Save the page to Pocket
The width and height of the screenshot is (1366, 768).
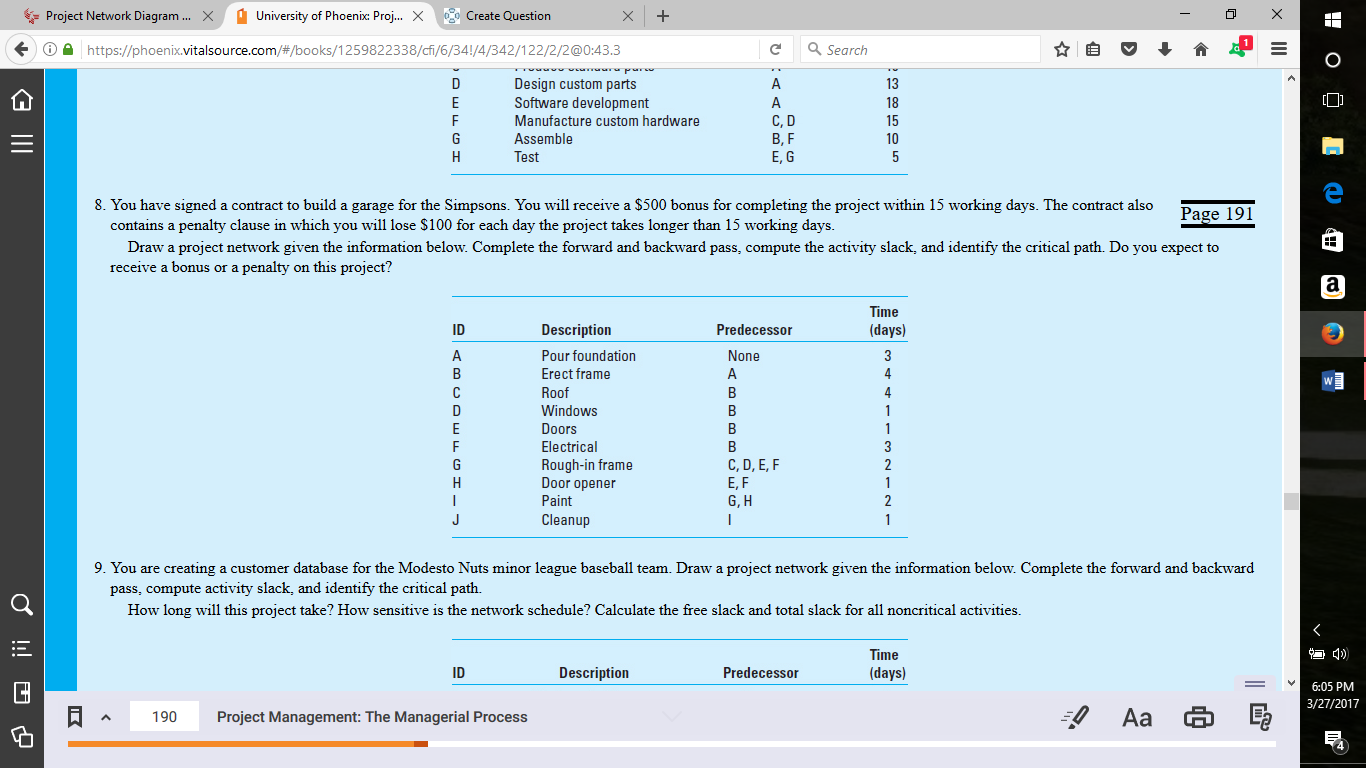tap(1128, 48)
